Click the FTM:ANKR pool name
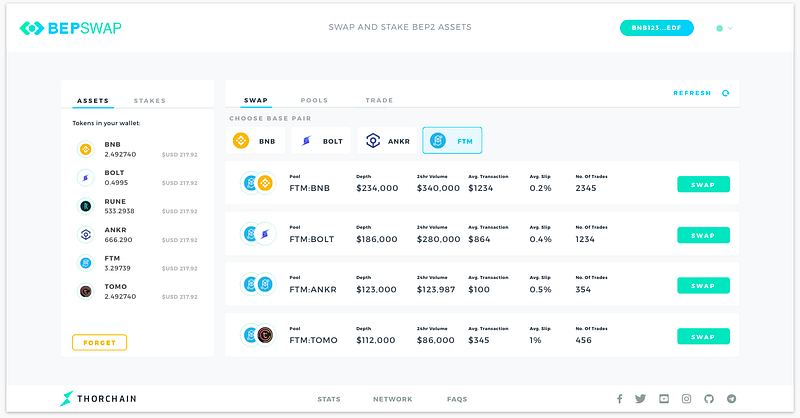Image resolution: width=800 pixels, height=418 pixels. click(313, 289)
